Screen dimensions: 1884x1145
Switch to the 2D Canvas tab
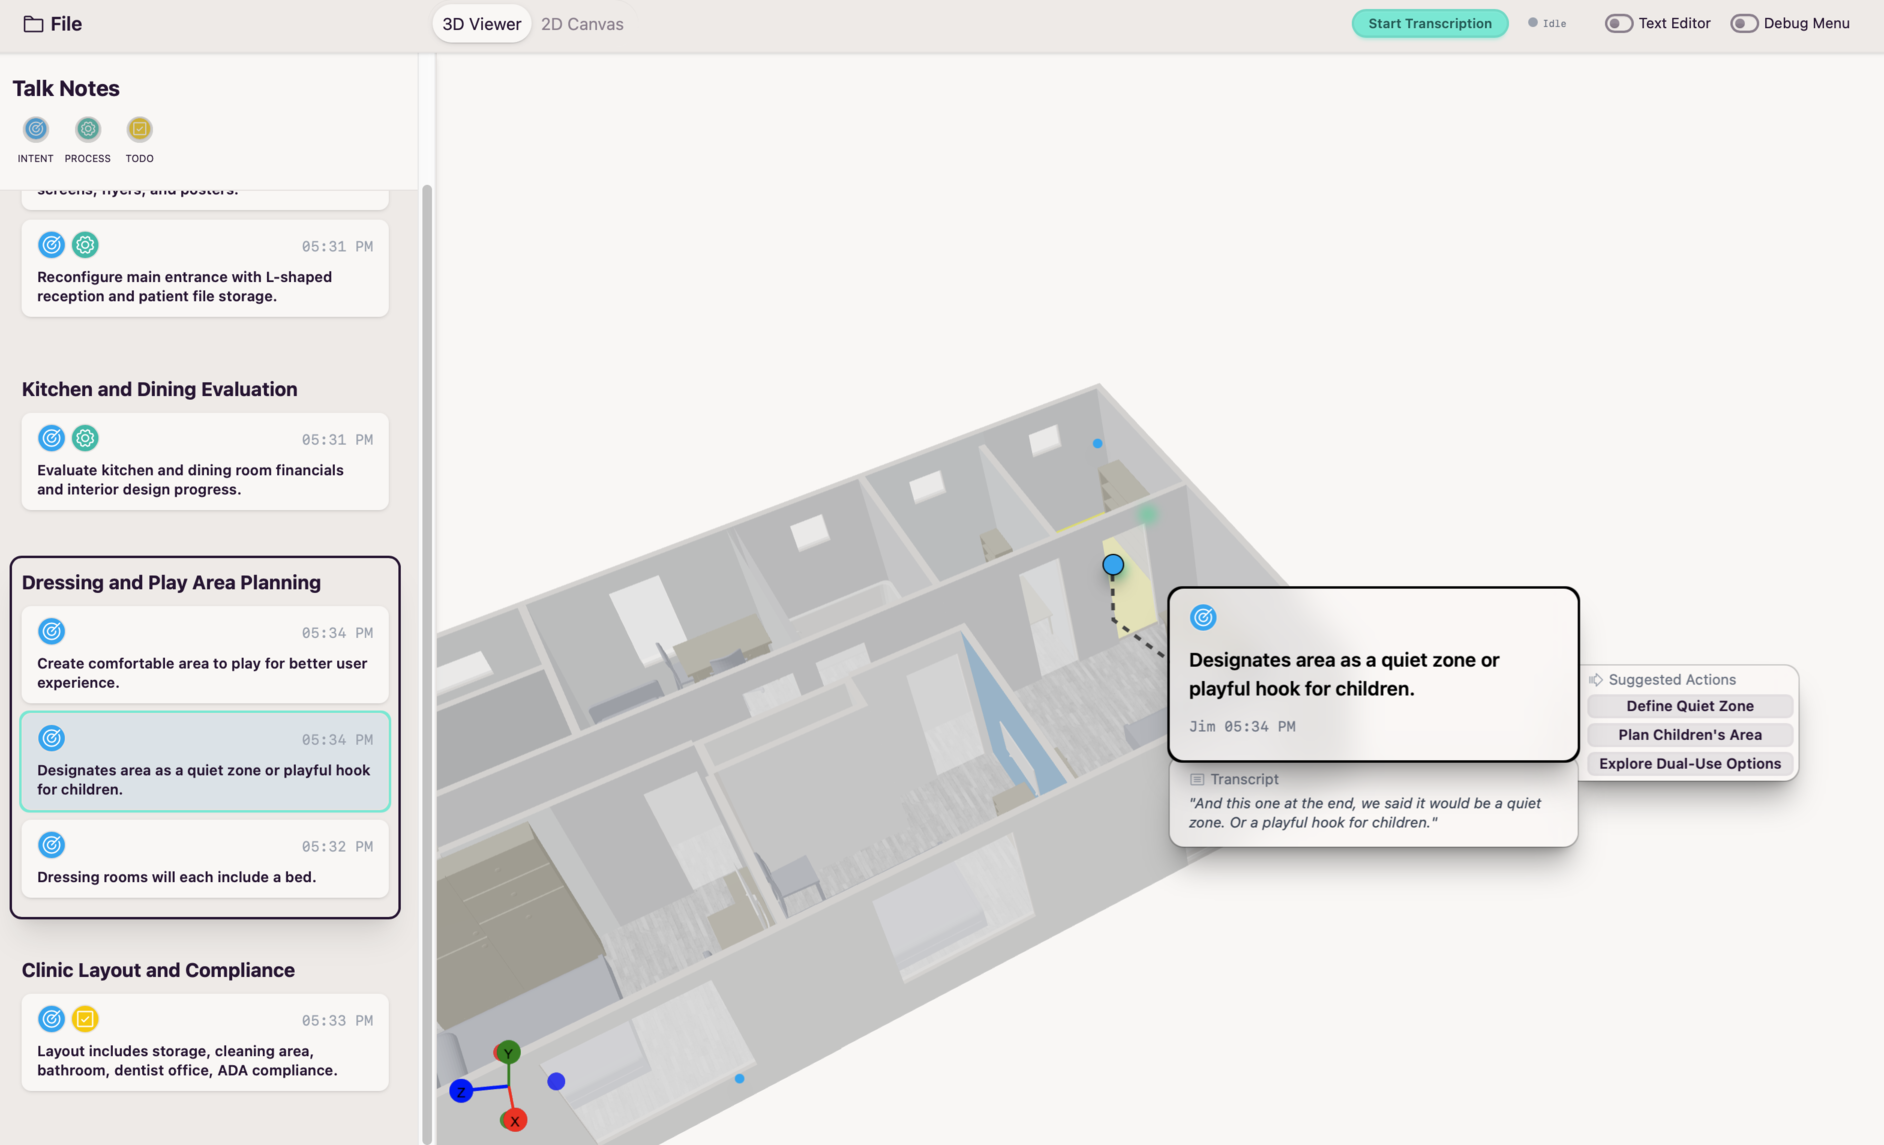(582, 24)
